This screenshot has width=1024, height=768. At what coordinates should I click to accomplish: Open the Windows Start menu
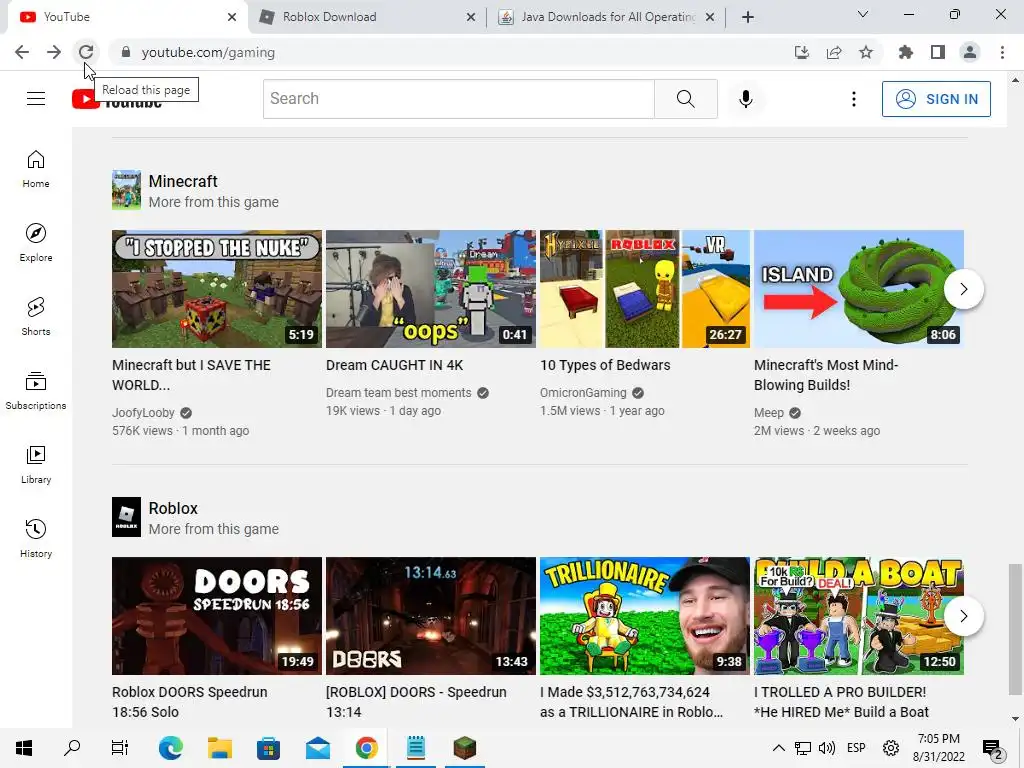(x=24, y=748)
